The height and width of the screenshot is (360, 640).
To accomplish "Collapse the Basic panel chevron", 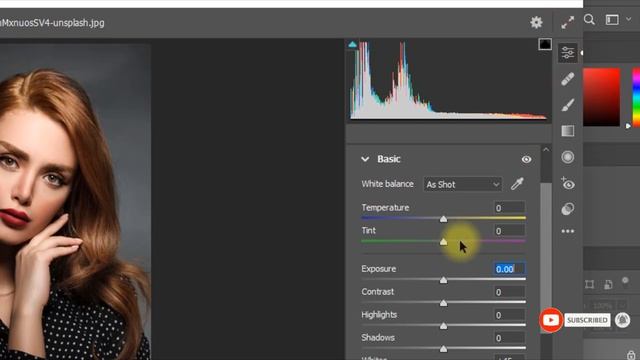I will point(365,159).
